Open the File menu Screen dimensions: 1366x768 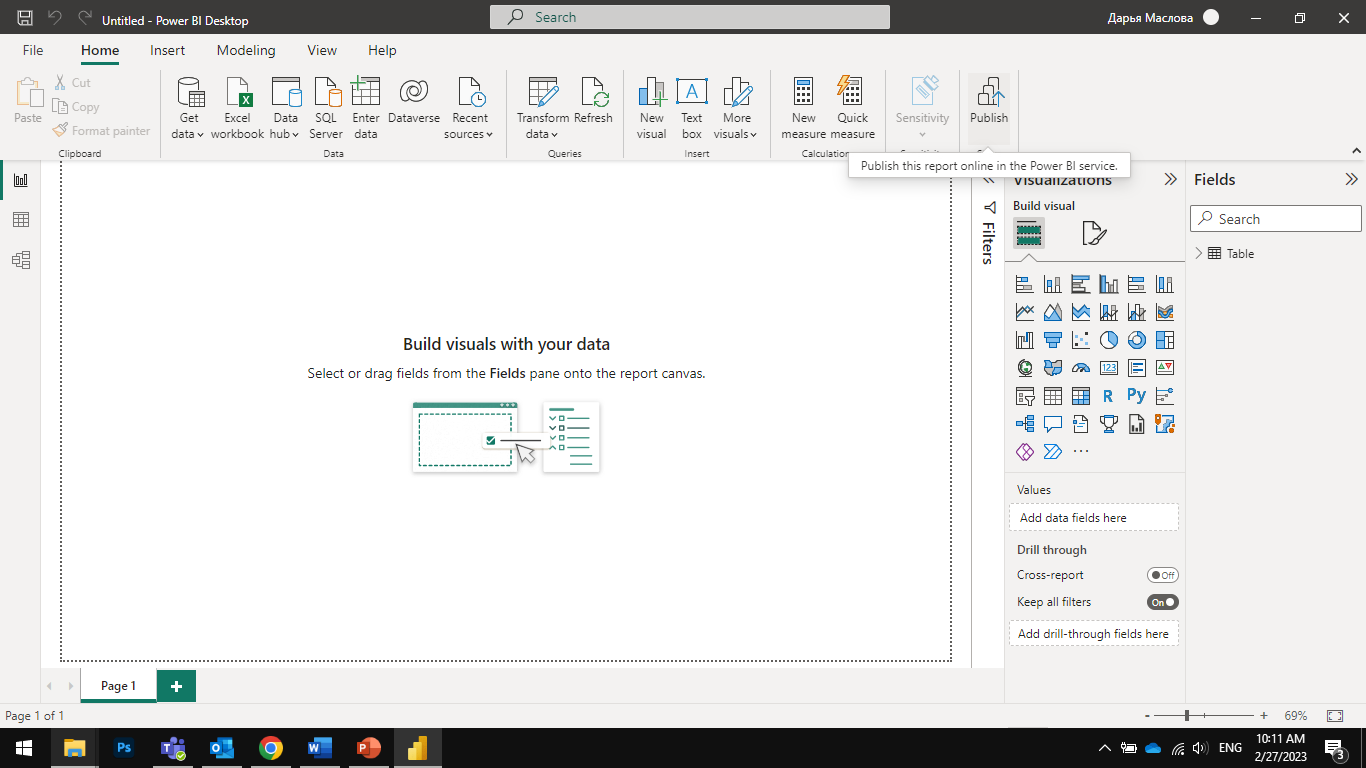(33, 50)
